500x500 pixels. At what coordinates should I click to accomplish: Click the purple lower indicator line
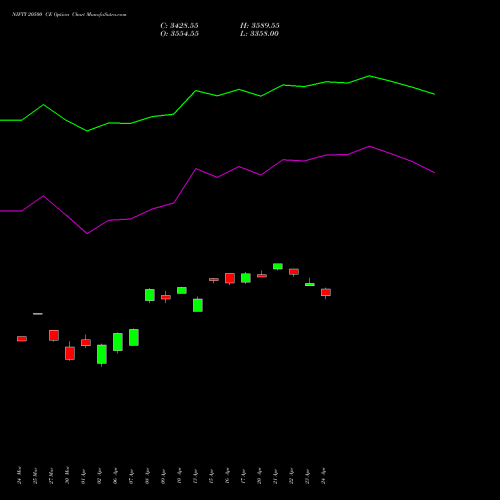(x=217, y=177)
